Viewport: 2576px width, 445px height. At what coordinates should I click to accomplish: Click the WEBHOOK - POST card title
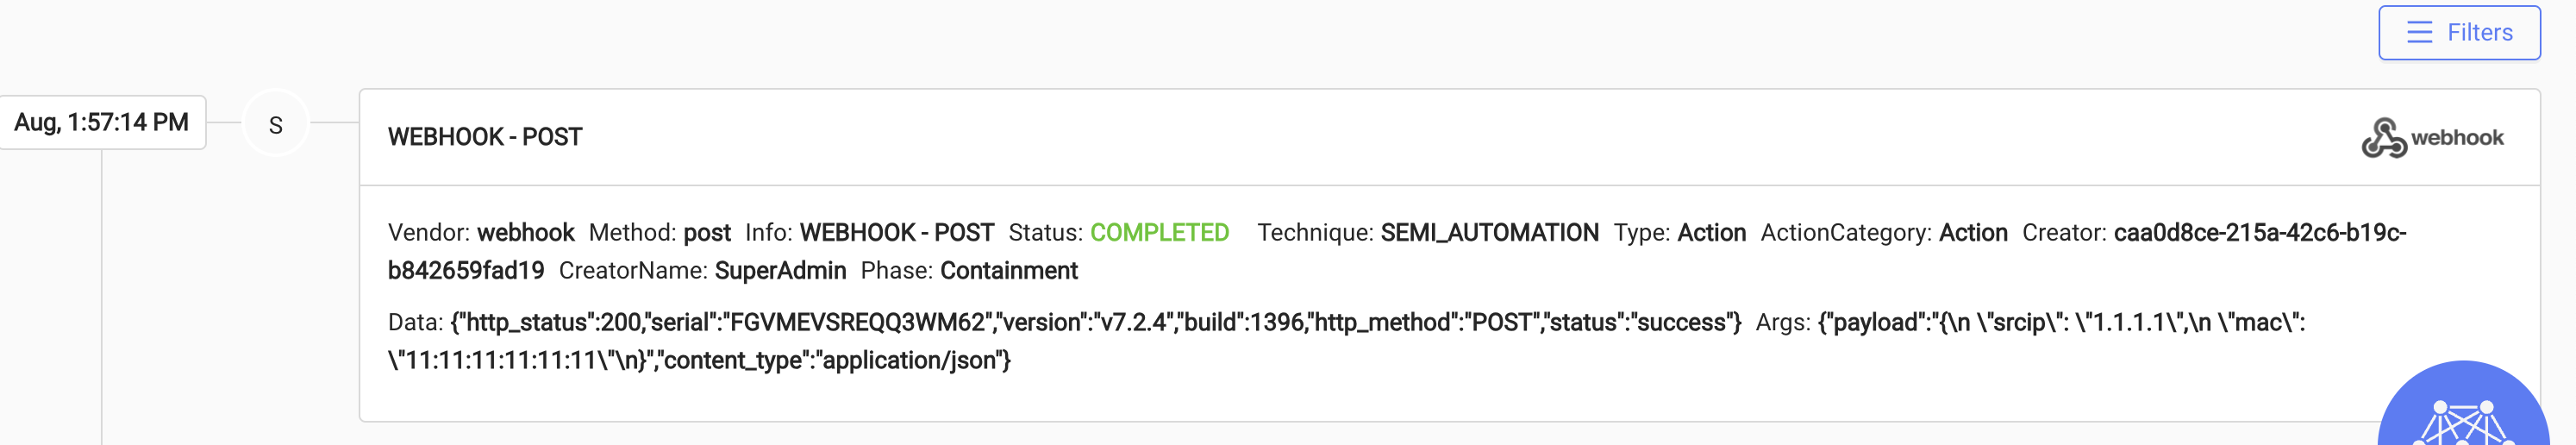485,137
